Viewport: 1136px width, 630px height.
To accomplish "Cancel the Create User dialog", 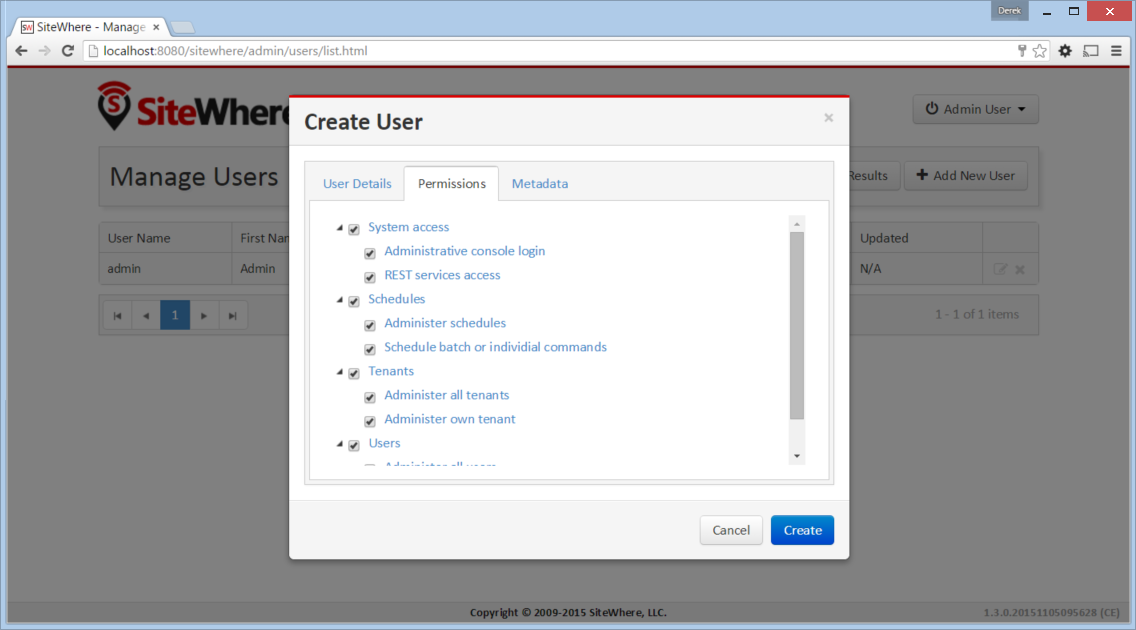I will pos(731,530).
